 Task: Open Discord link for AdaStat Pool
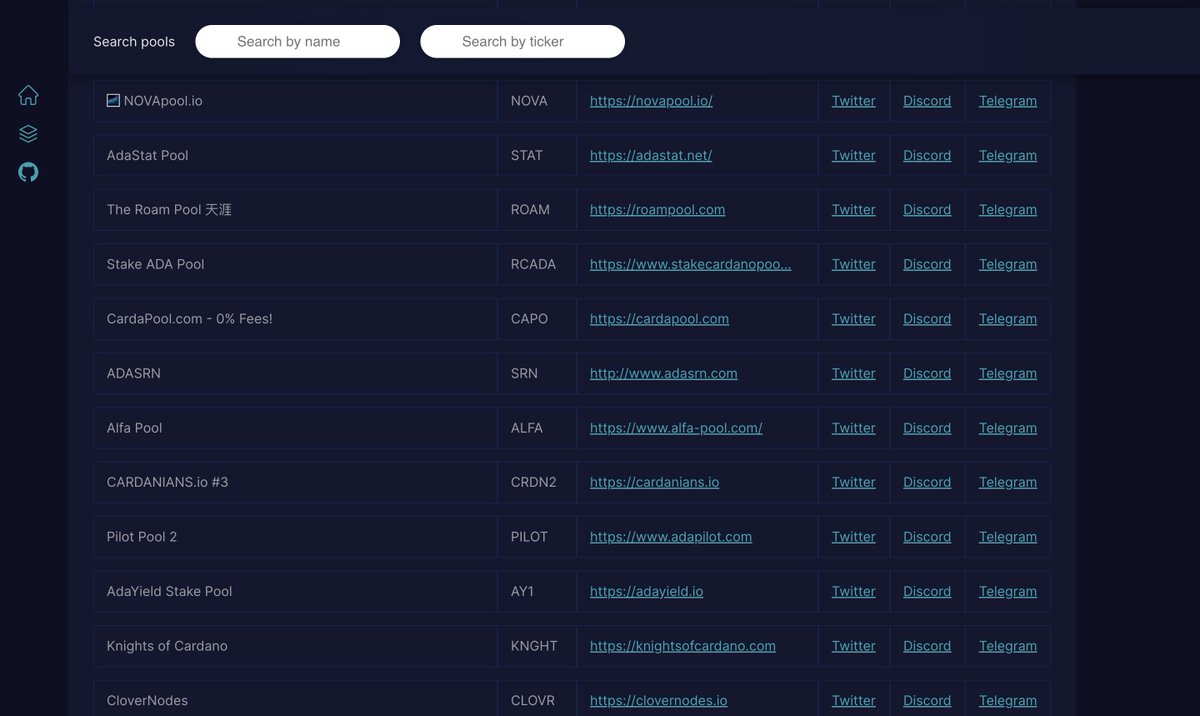click(927, 155)
